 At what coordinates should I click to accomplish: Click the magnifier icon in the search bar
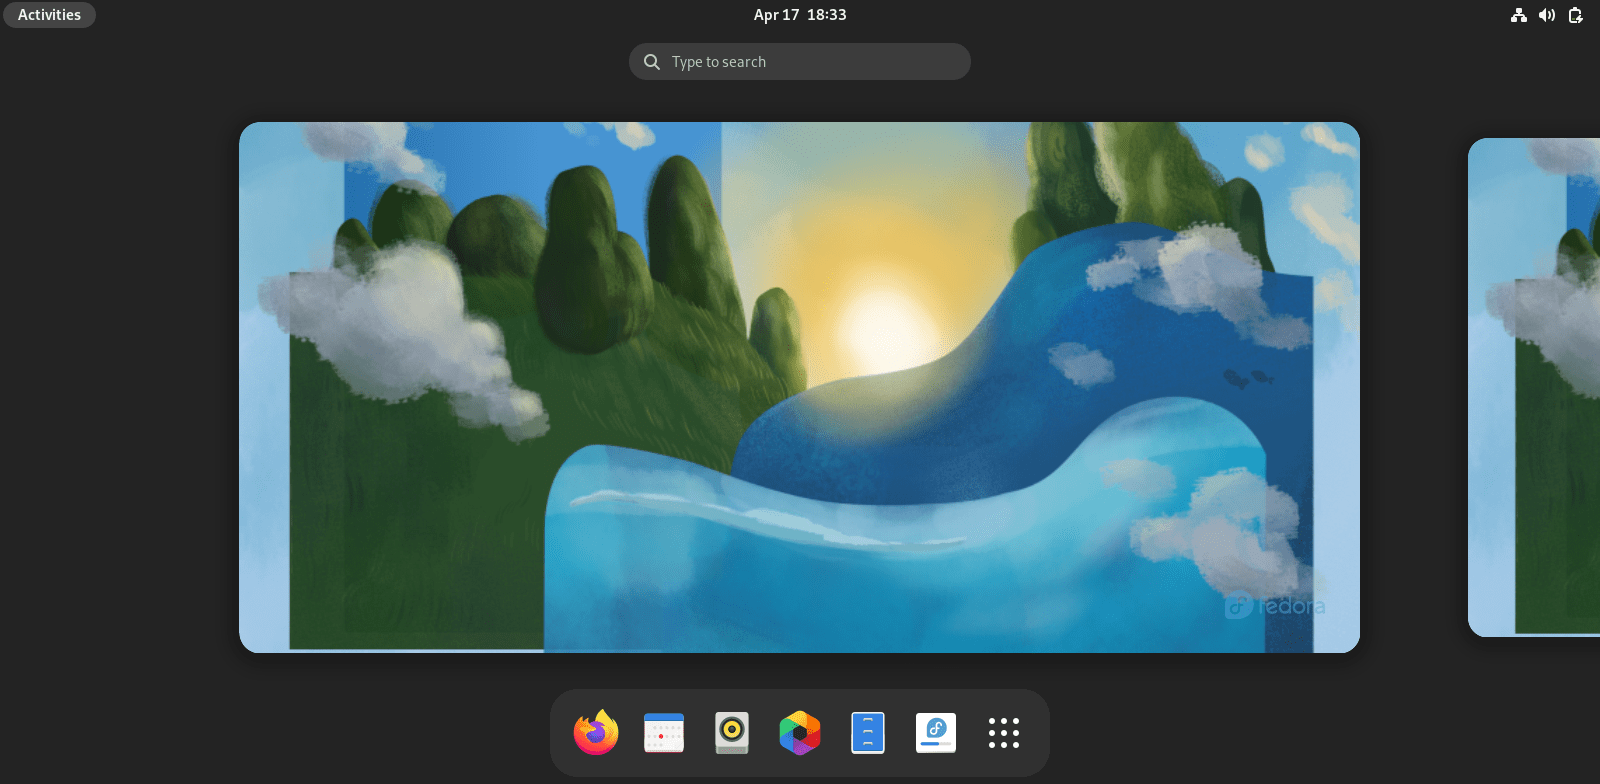[x=652, y=62]
